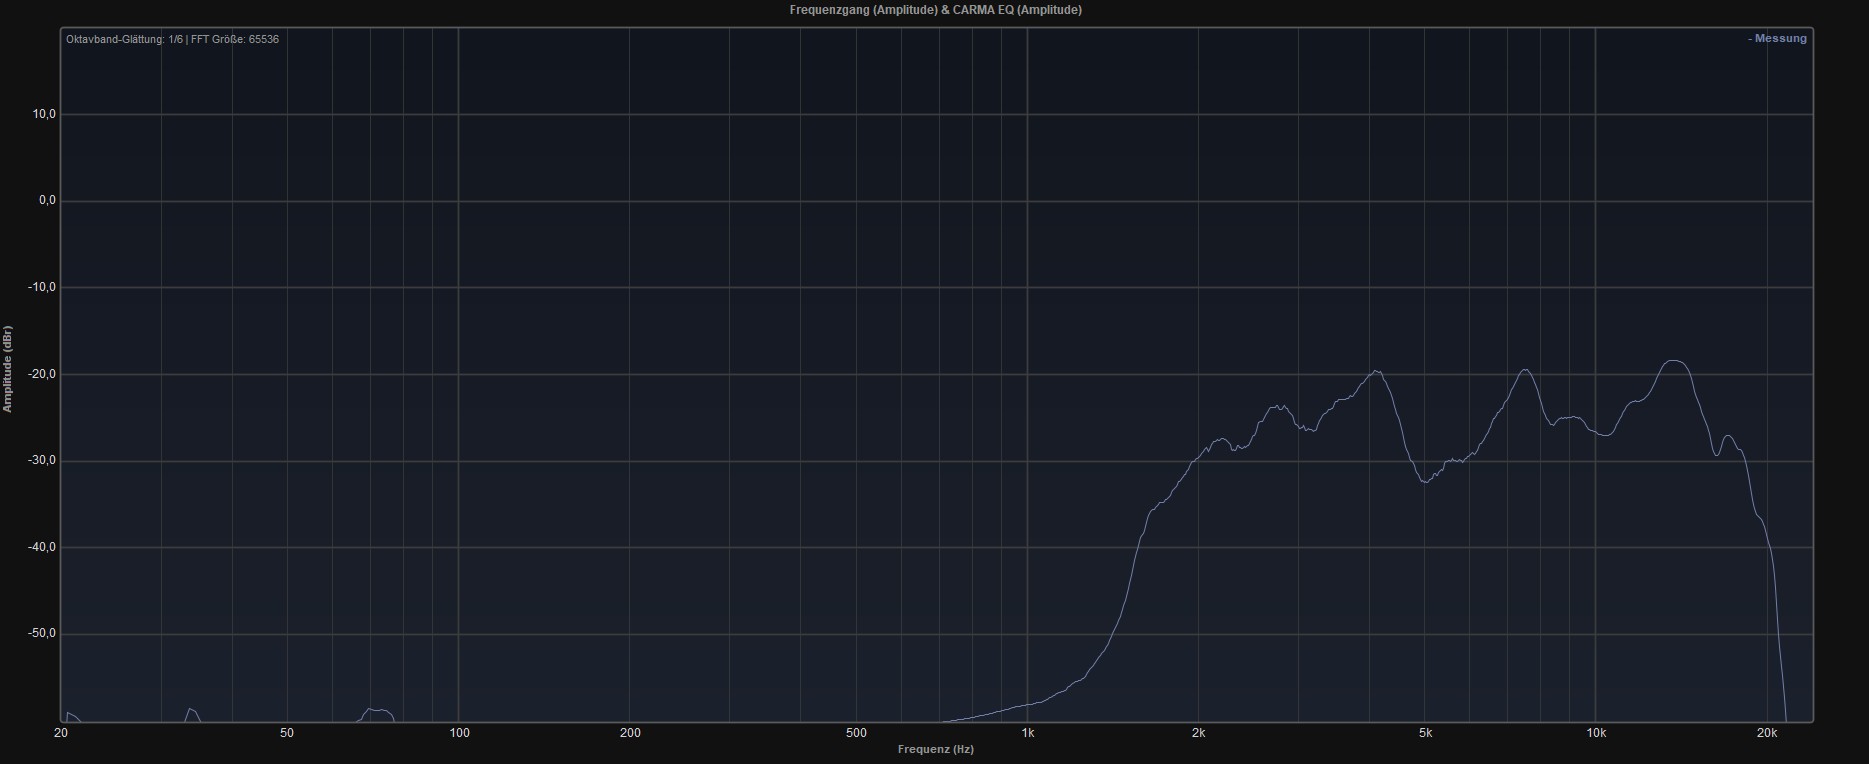The width and height of the screenshot is (1869, 764).
Task: Click the "Oktavband-Glättung: 1/6" info text
Action: pos(125,39)
